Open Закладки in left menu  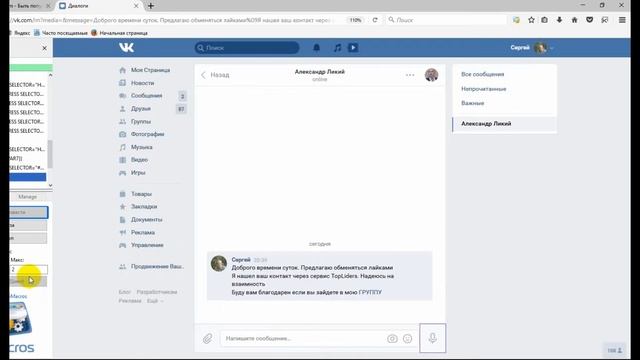coord(145,207)
